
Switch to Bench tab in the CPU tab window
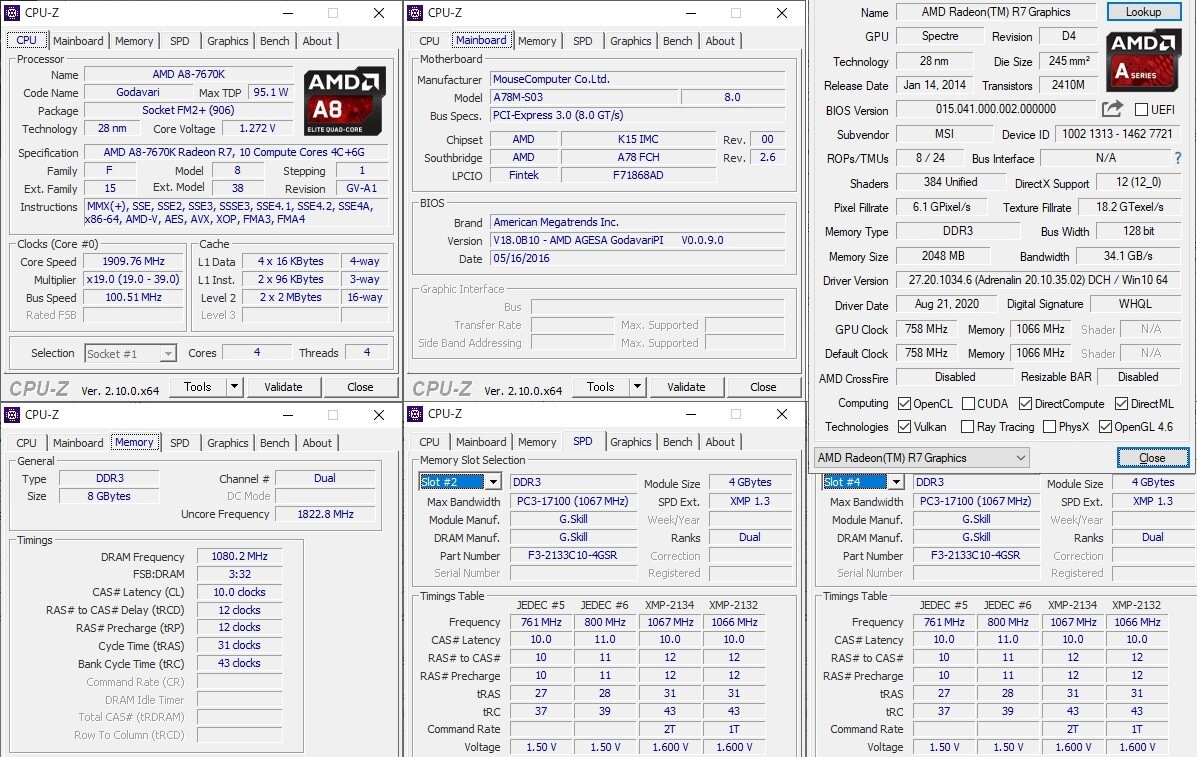tap(275, 41)
